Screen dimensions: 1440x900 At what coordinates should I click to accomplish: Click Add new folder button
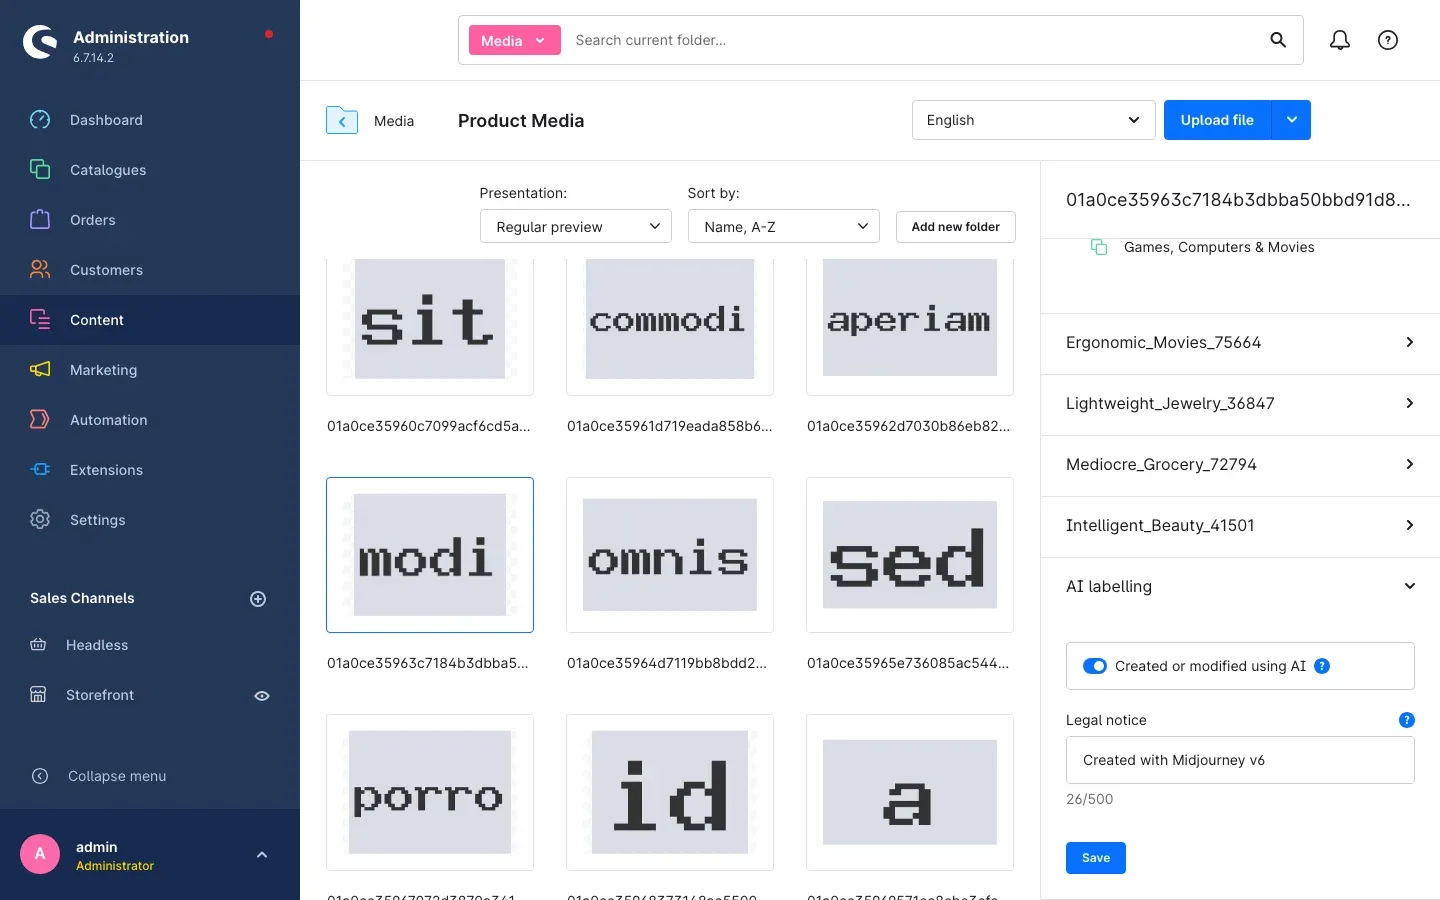(955, 227)
